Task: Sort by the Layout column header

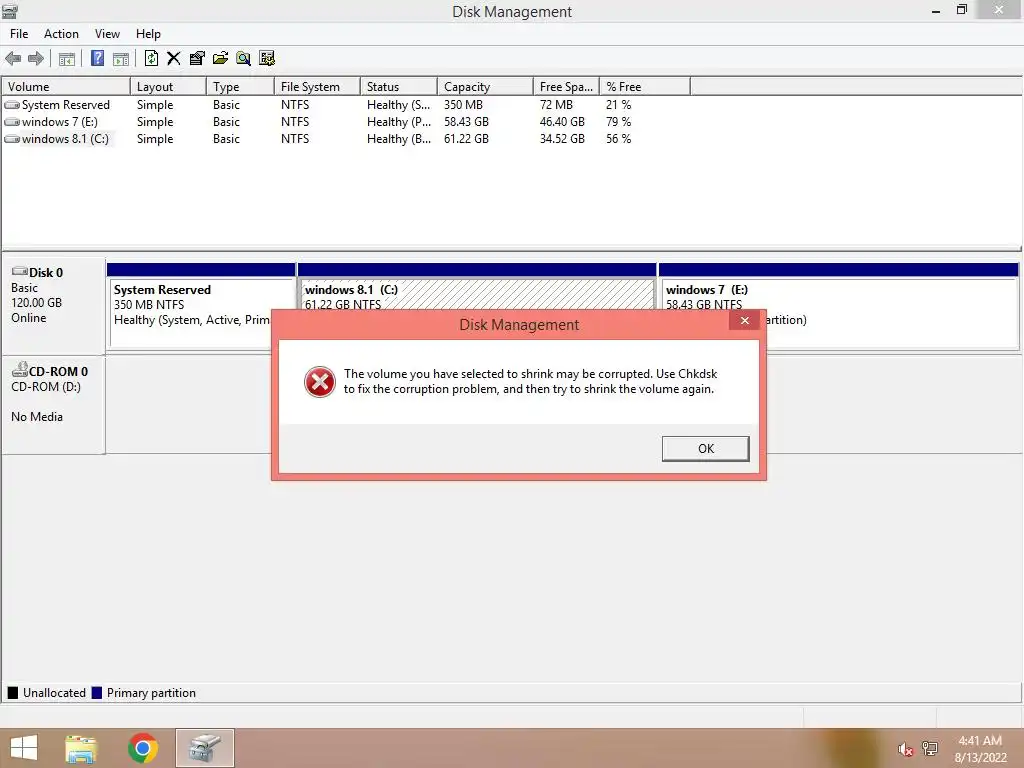Action: point(168,87)
